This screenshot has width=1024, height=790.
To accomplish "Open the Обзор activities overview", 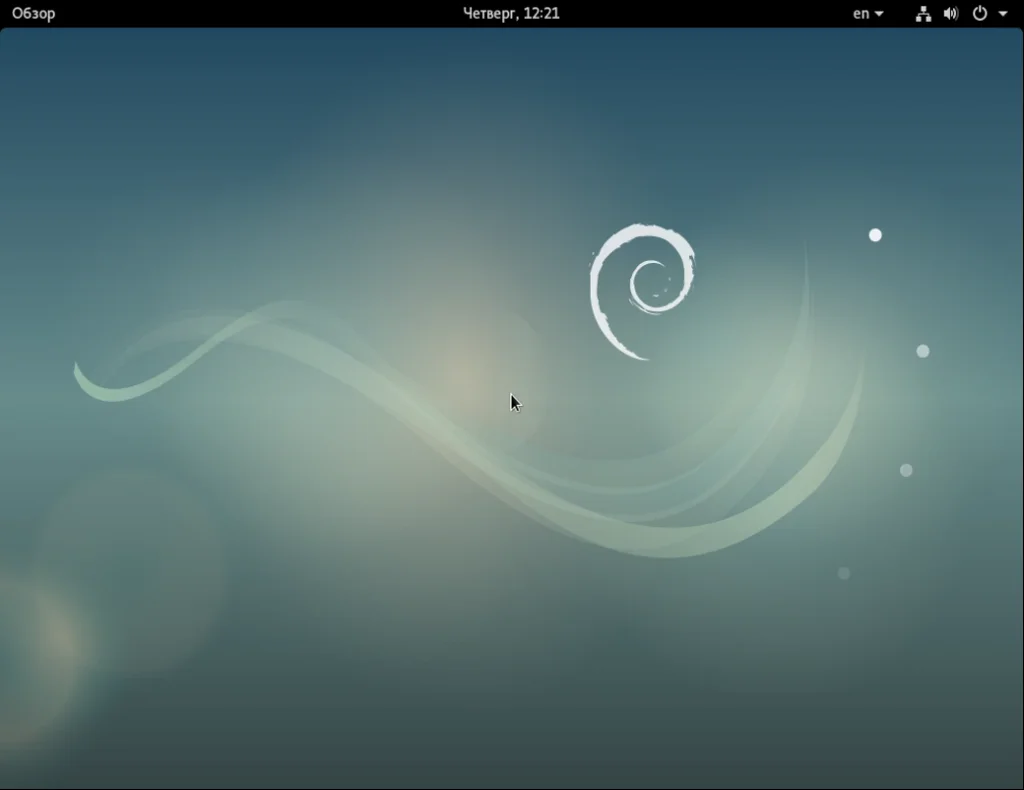I will [x=33, y=14].
